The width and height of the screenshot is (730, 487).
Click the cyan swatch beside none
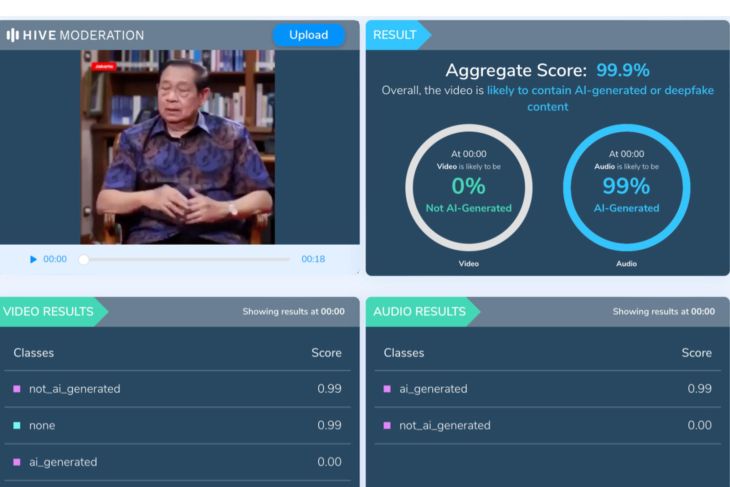coord(17,426)
